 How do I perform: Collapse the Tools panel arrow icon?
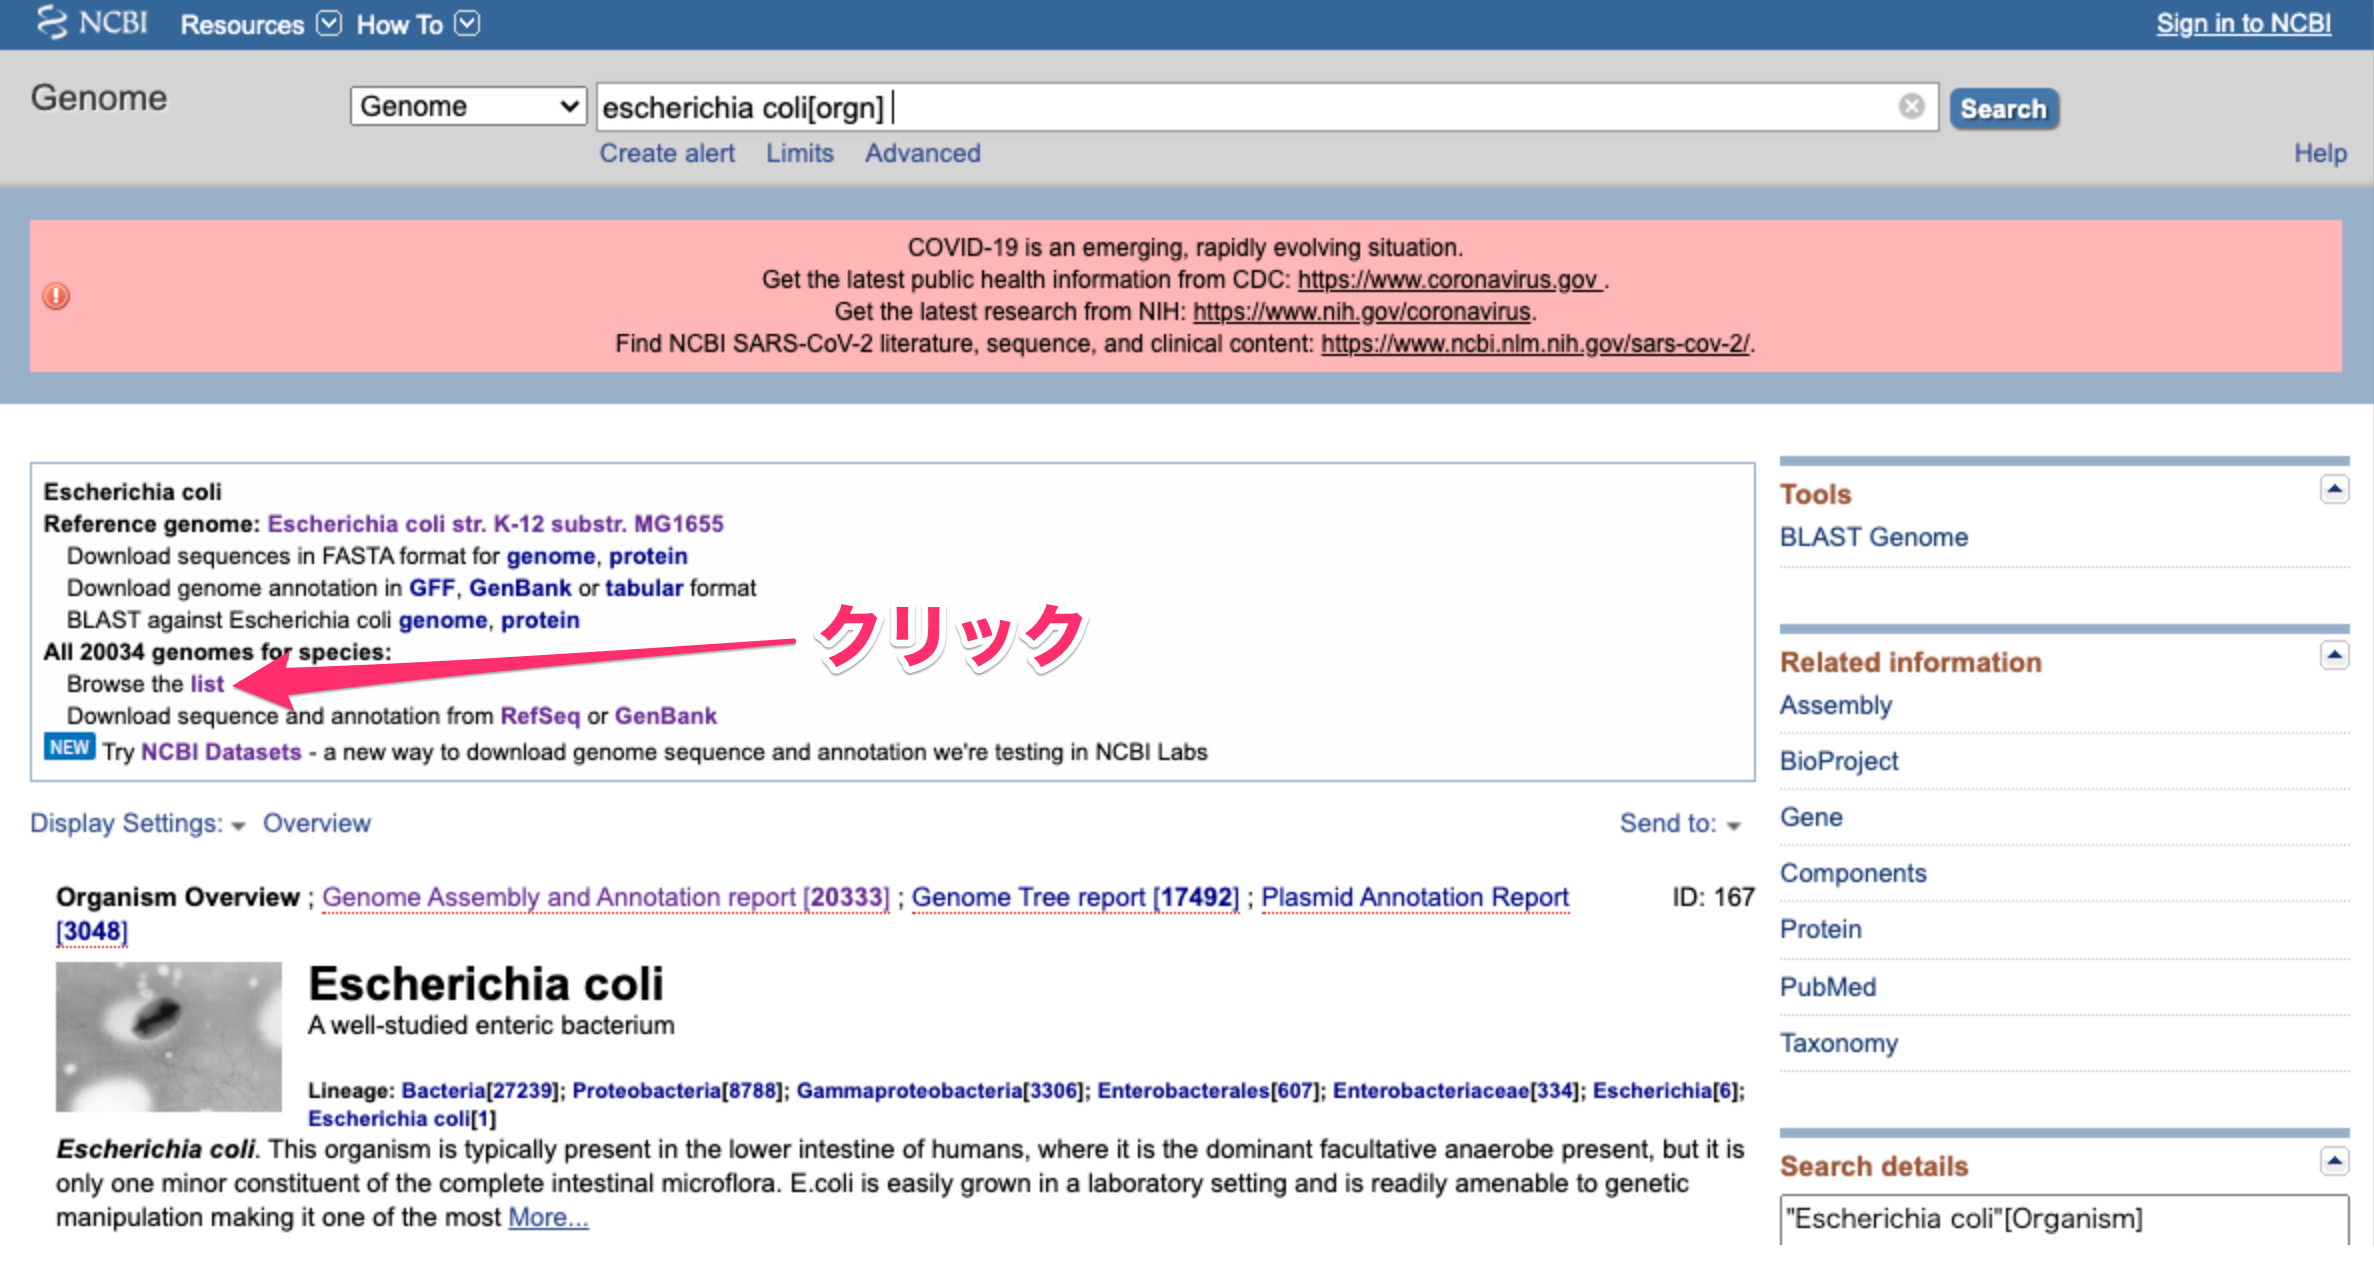point(2334,490)
